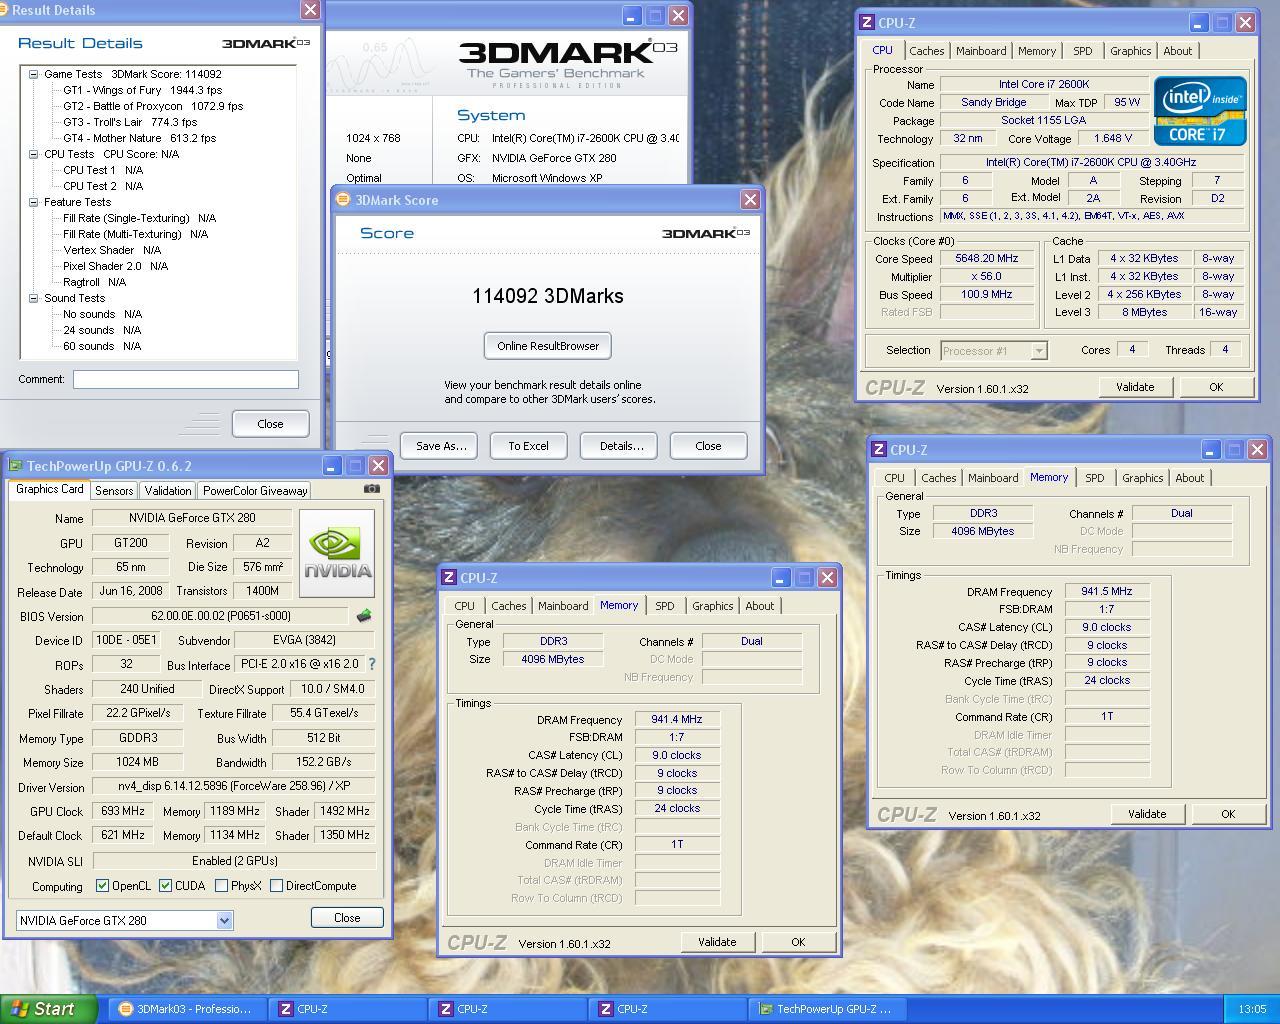This screenshot has height=1024, width=1280.
Task: Select GT1 - Wings of Fury result row
Action: pos(142,90)
